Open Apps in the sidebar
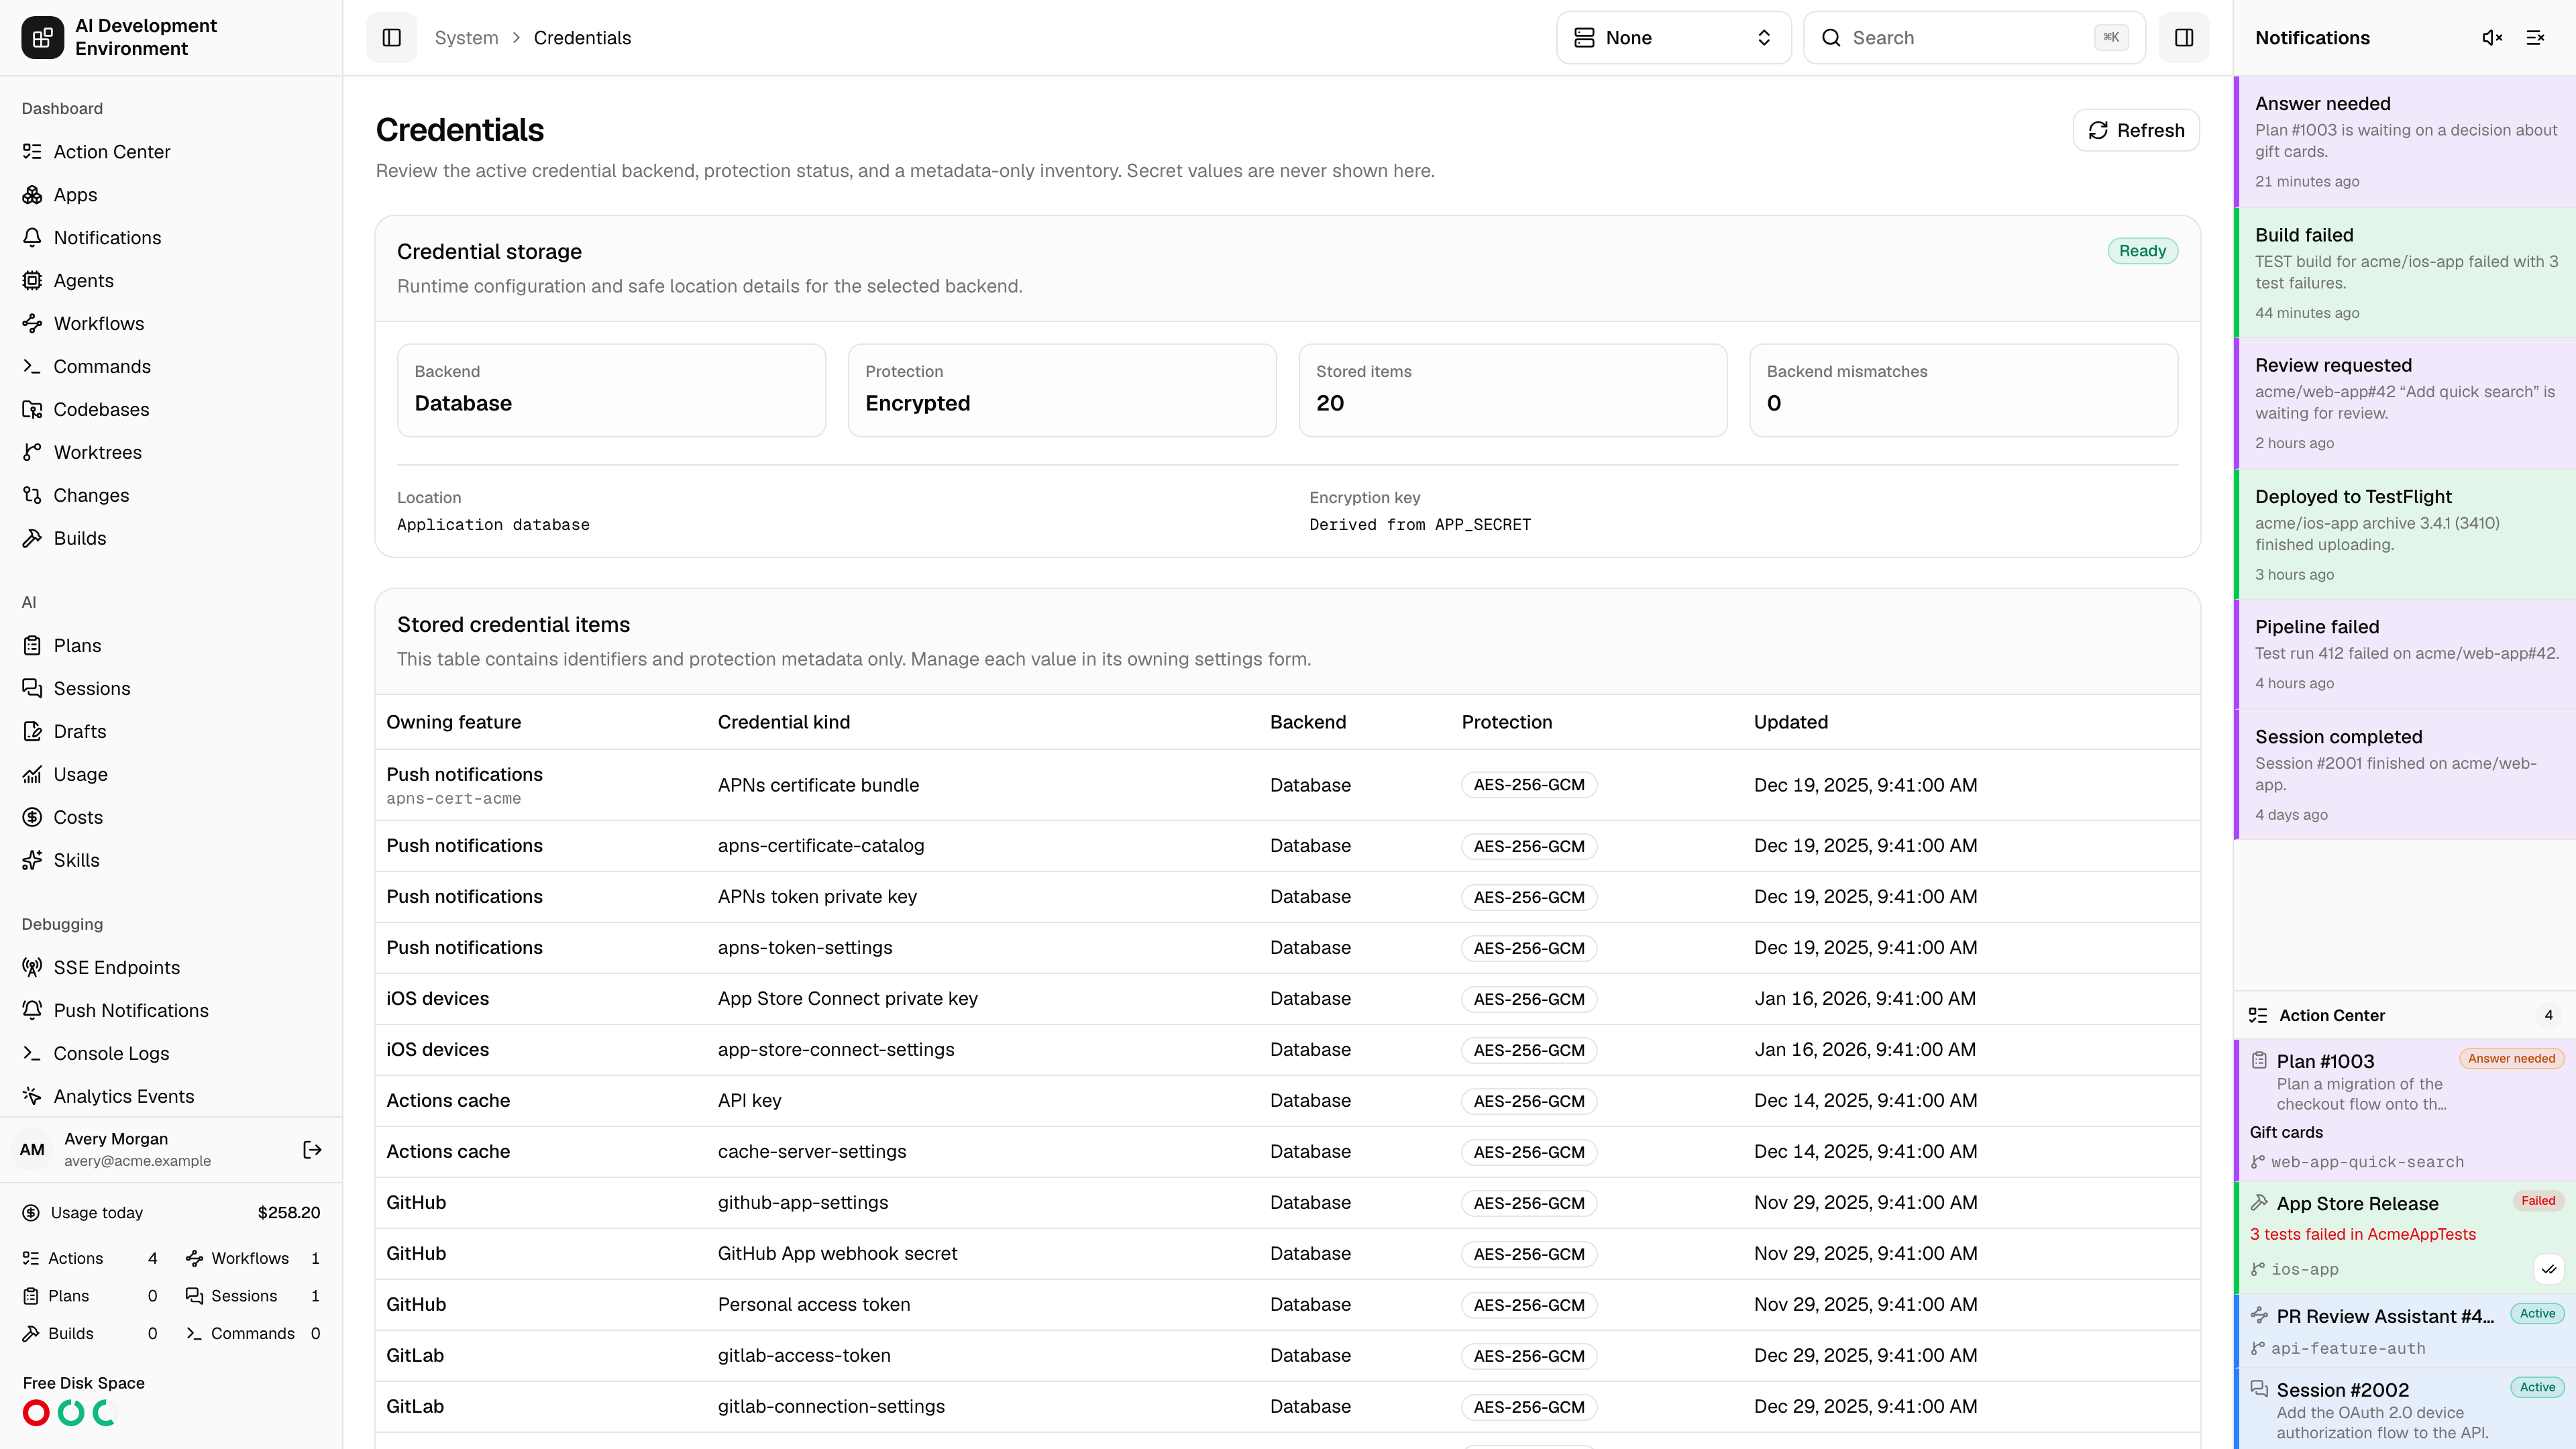The image size is (2576, 1449). (x=171, y=194)
